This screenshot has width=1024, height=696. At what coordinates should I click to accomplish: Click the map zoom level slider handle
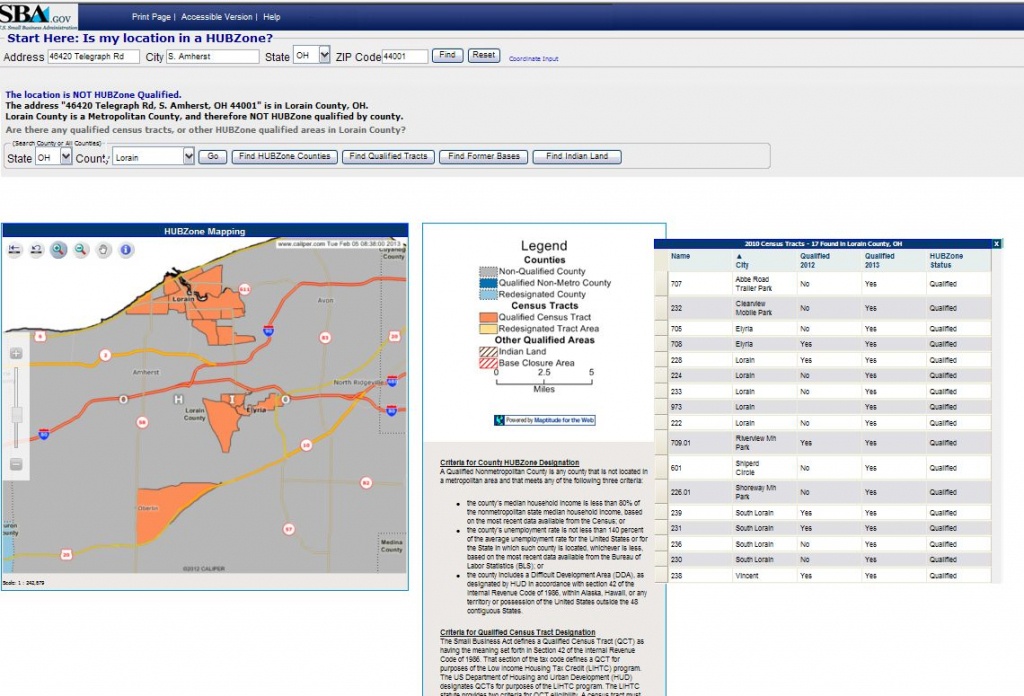[16, 414]
